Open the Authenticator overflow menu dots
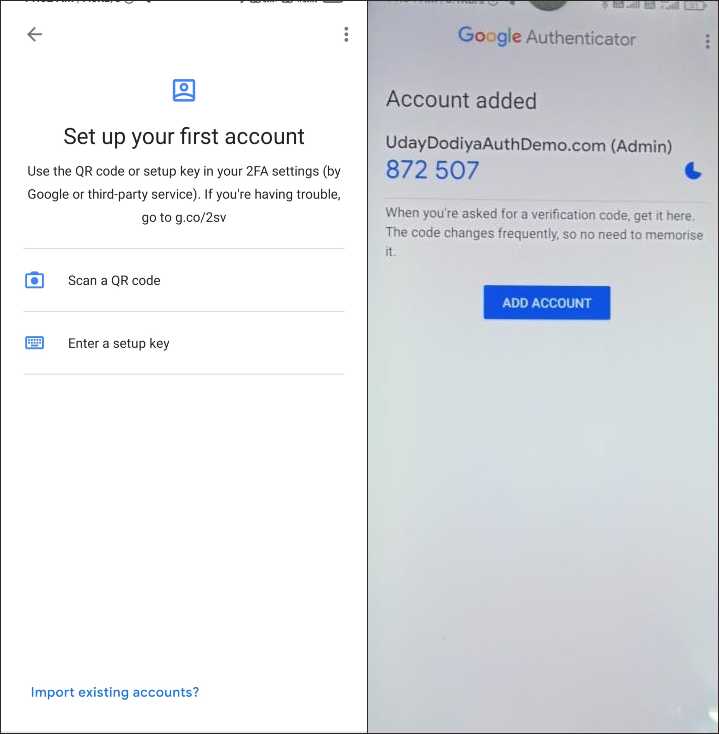The image size is (719, 734). tap(707, 42)
